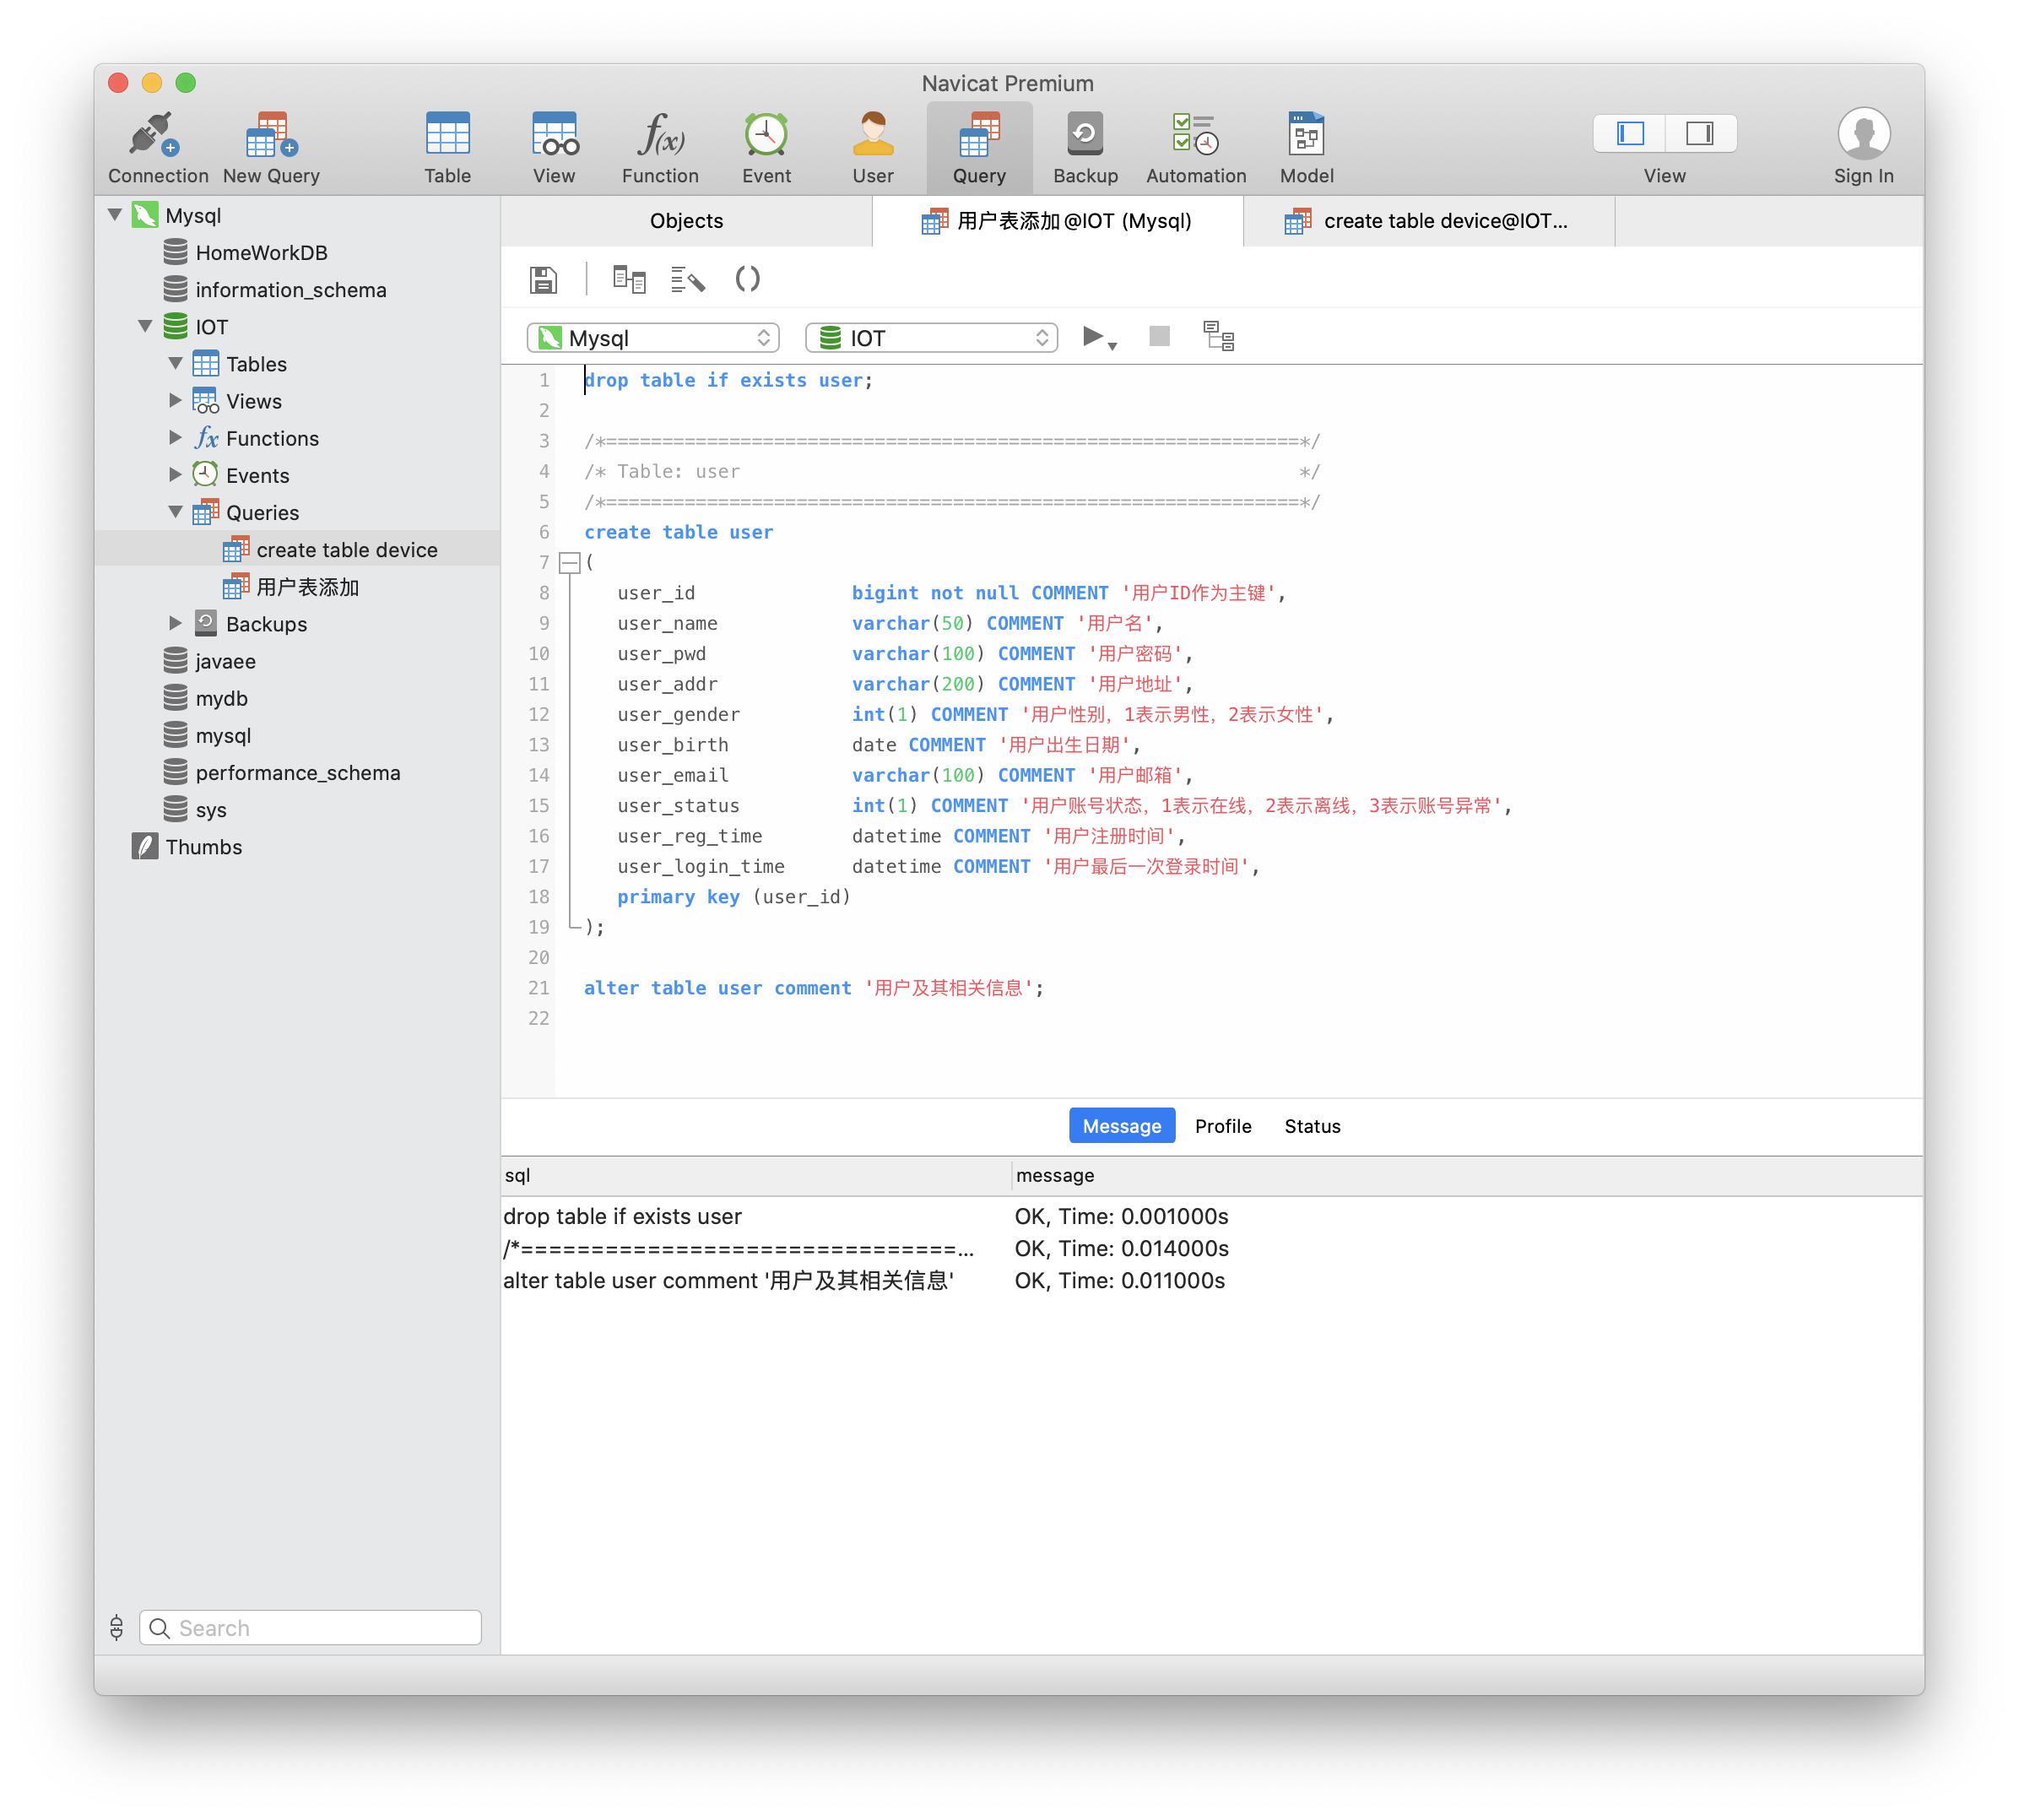Open the query builder tool icon
The height and width of the screenshot is (1820, 2019).
[x=629, y=279]
